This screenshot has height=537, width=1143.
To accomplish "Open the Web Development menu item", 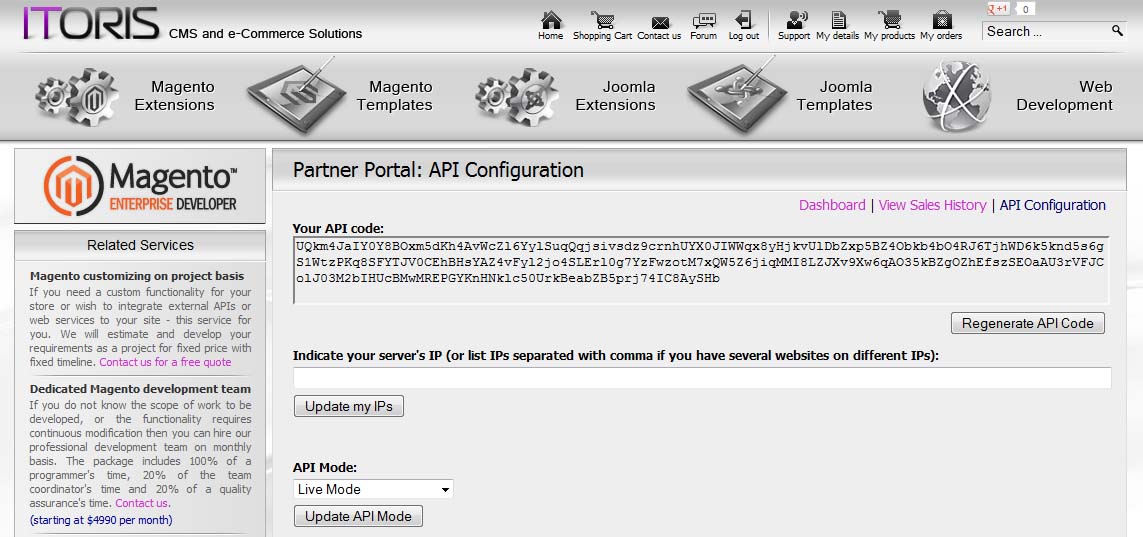I will click(x=1064, y=96).
